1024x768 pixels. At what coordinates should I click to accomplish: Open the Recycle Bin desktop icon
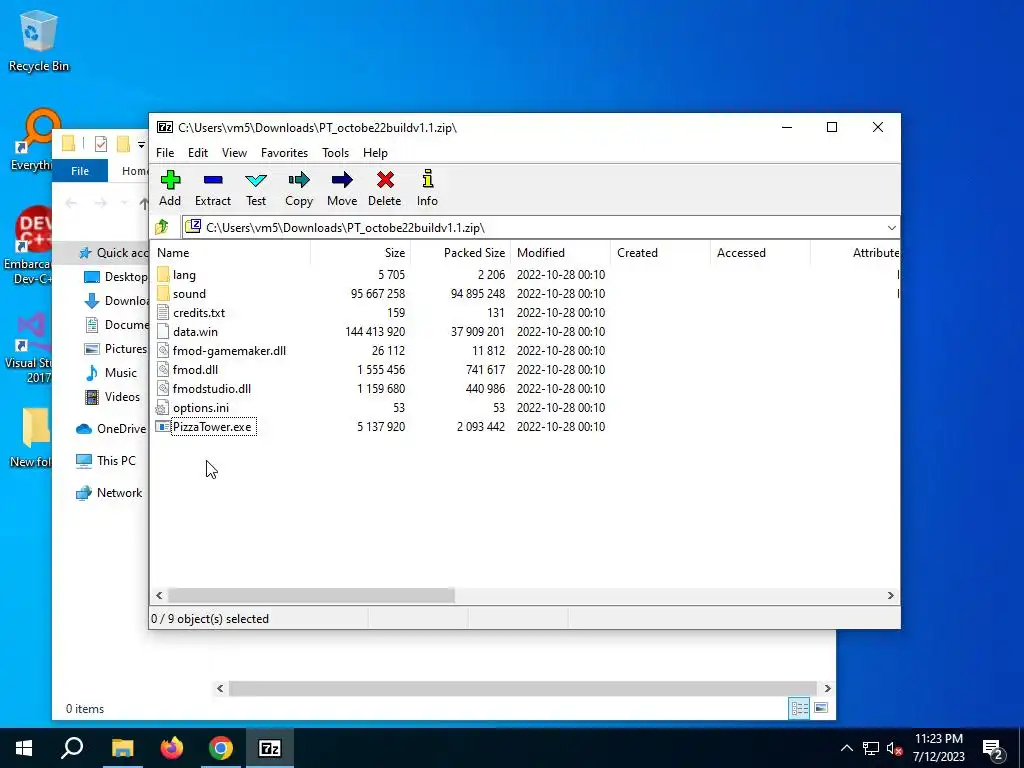click(x=39, y=31)
